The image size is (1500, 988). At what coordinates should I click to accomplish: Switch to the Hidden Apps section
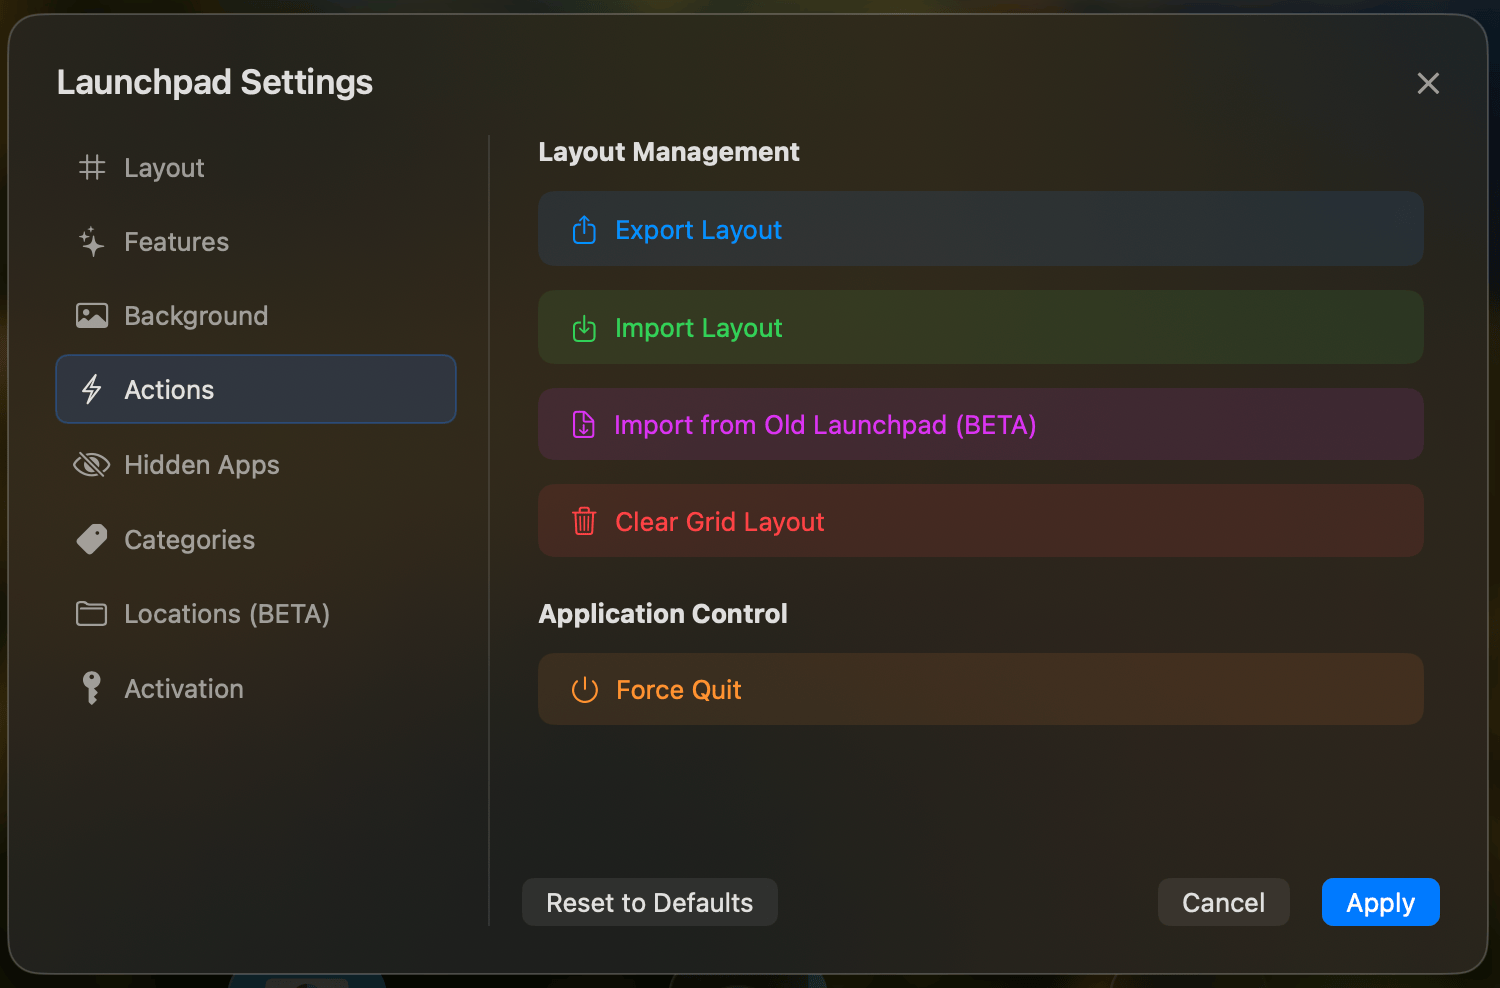201,464
